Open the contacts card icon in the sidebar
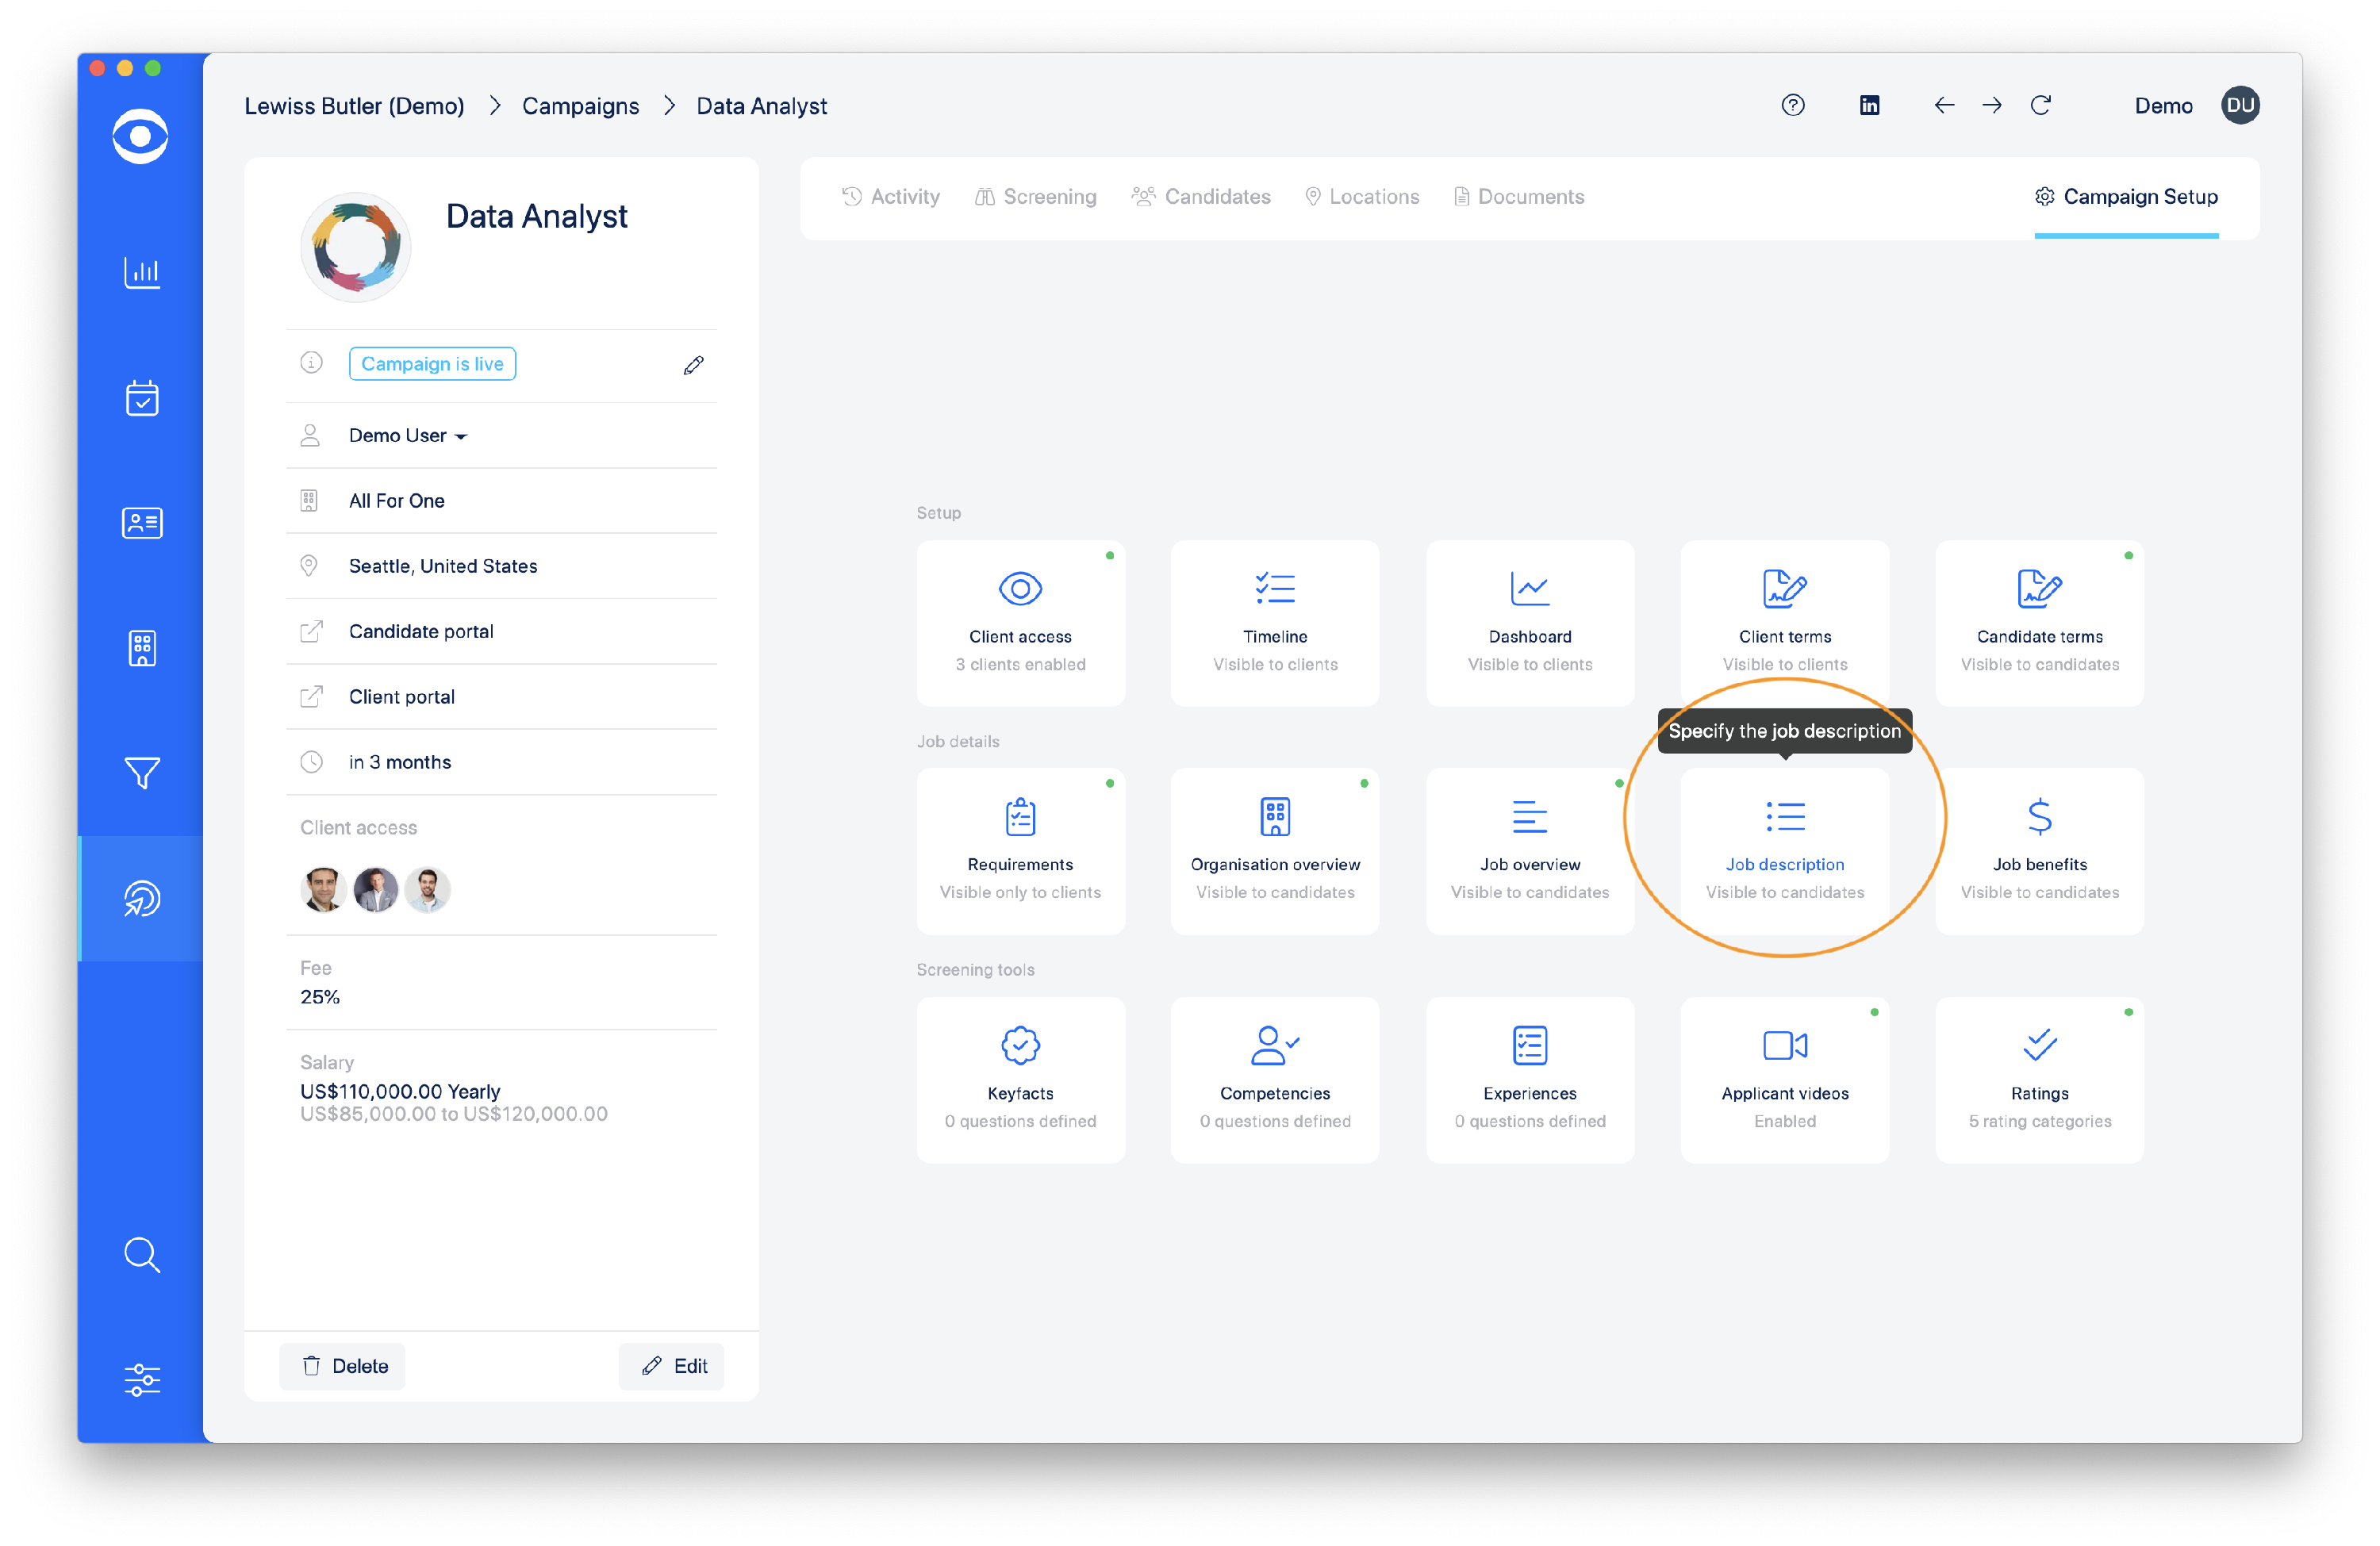This screenshot has width=2380, height=1546. 141,523
